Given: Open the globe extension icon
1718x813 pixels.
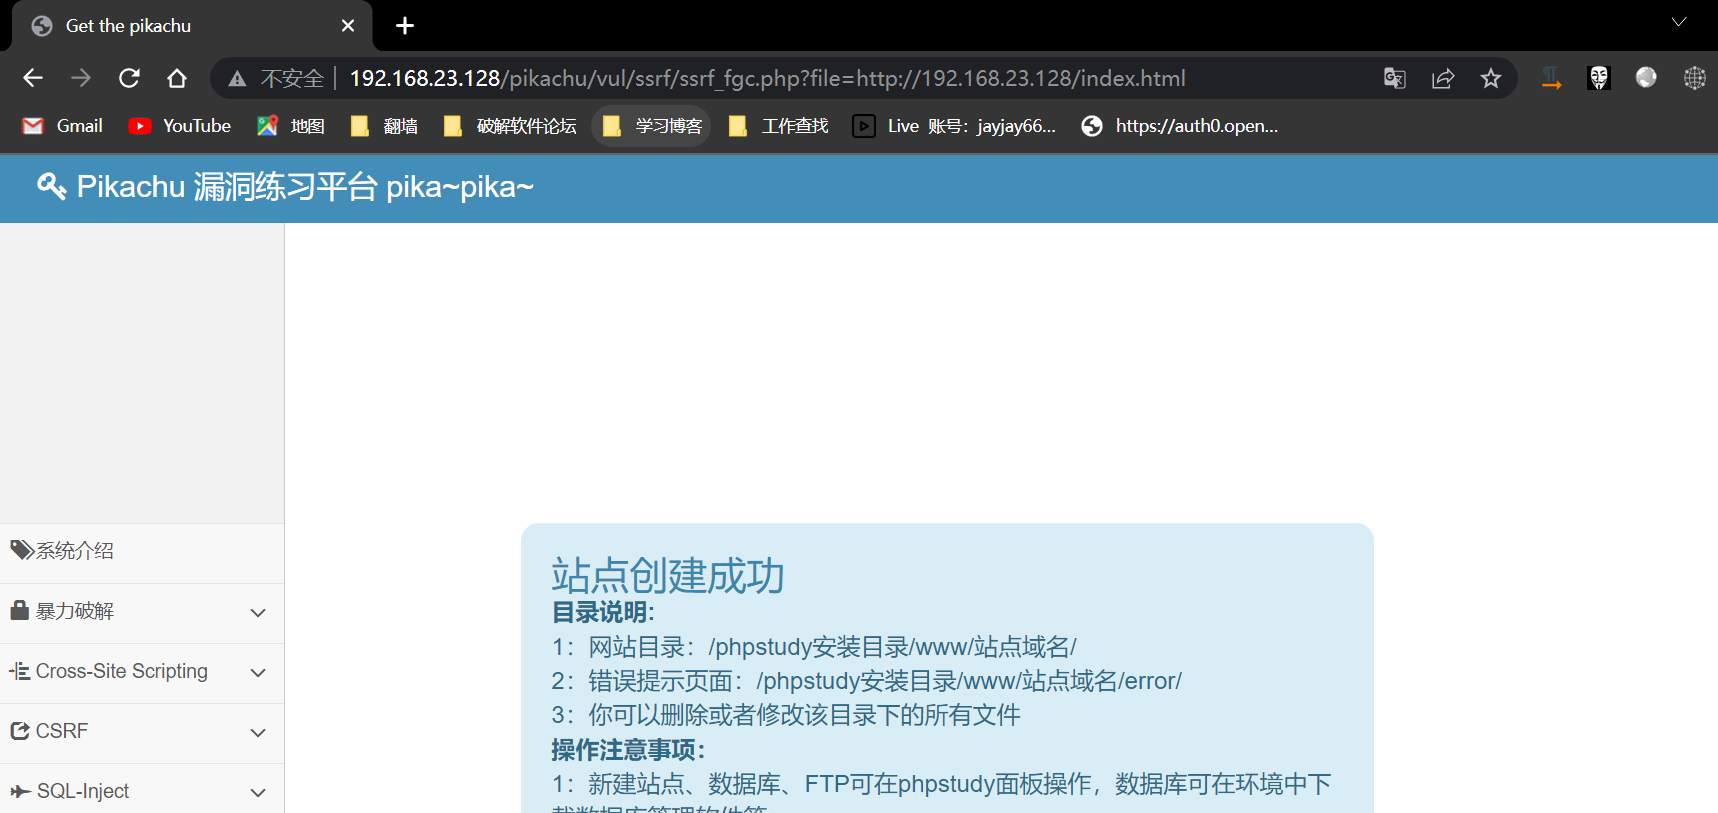Looking at the screenshot, I should (x=1694, y=78).
